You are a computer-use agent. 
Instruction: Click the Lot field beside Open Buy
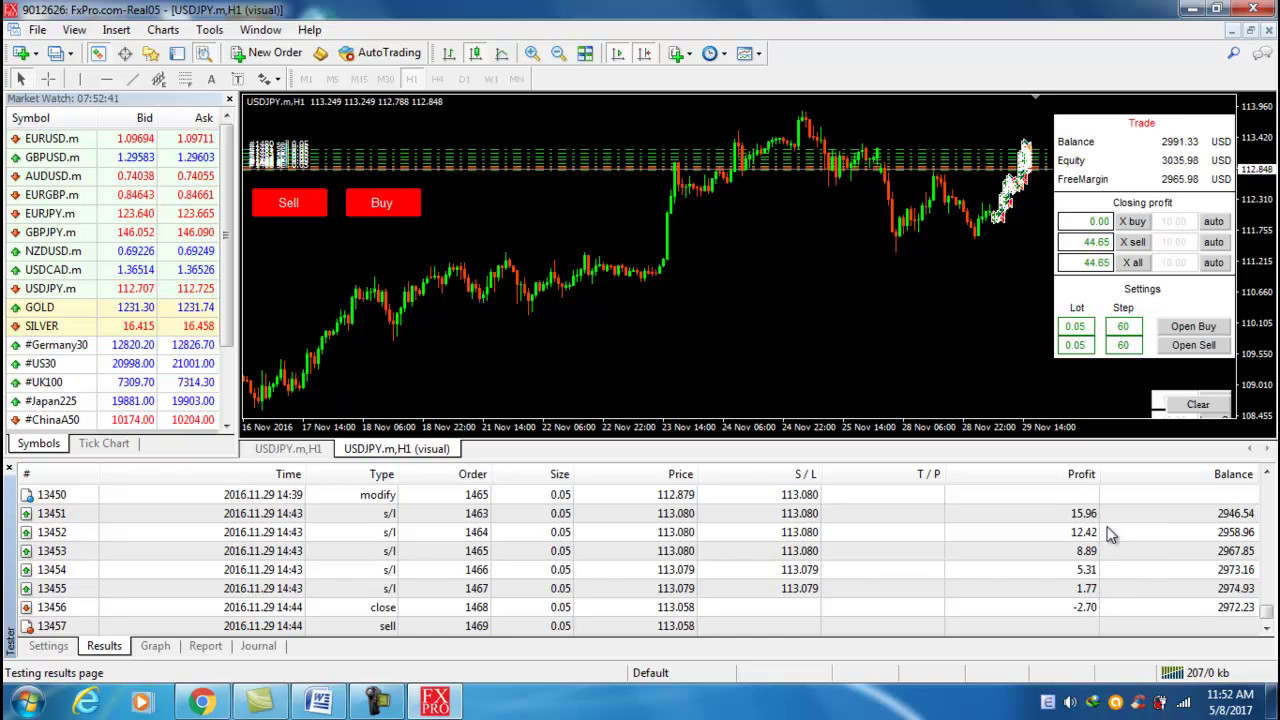coord(1076,326)
